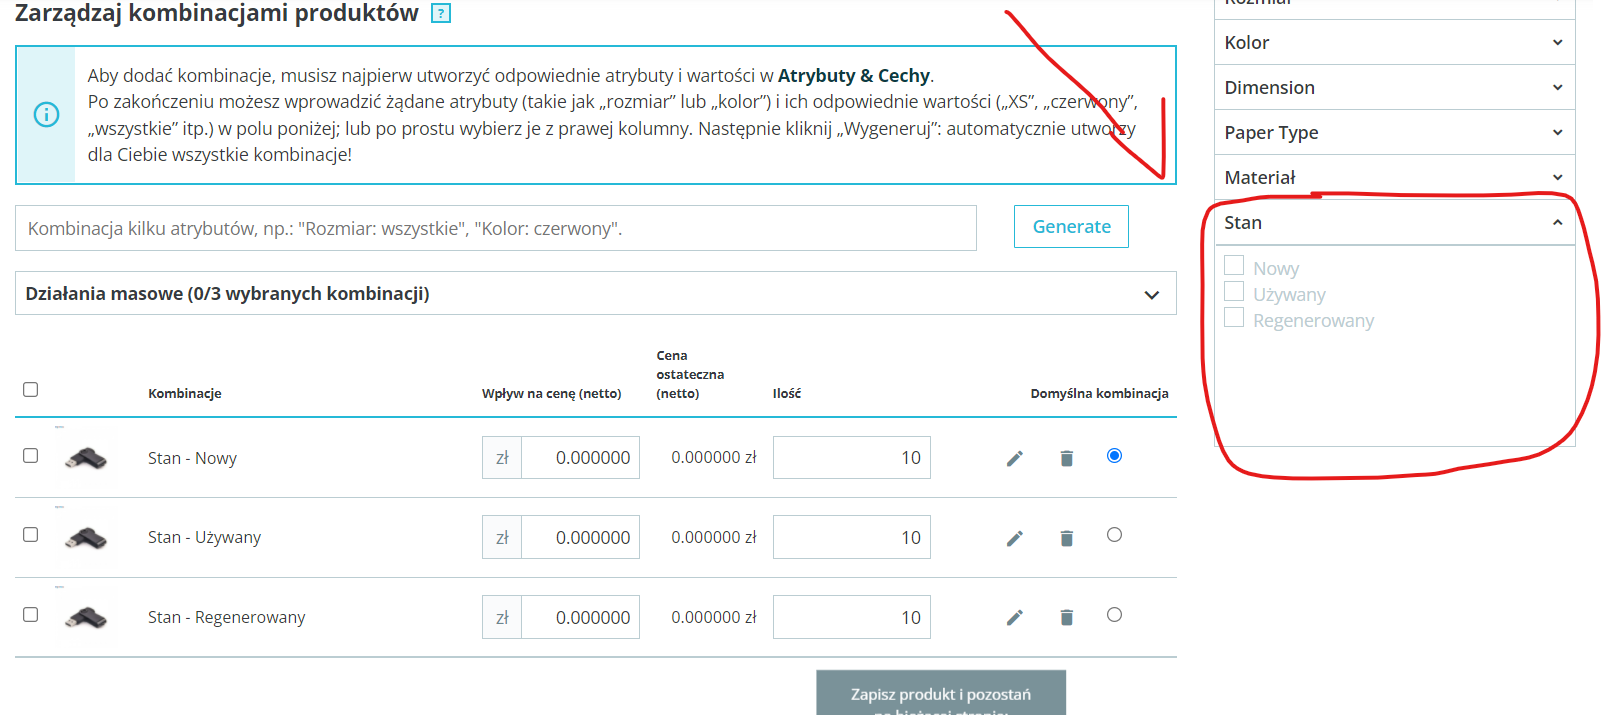Edit the Stan - Nowy combination pencil icon

point(1014,458)
